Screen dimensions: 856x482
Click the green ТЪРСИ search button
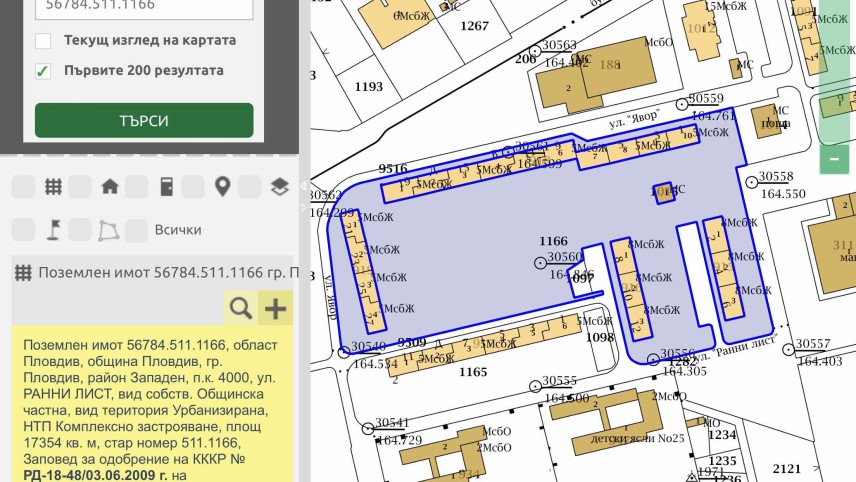pyautogui.click(x=144, y=121)
